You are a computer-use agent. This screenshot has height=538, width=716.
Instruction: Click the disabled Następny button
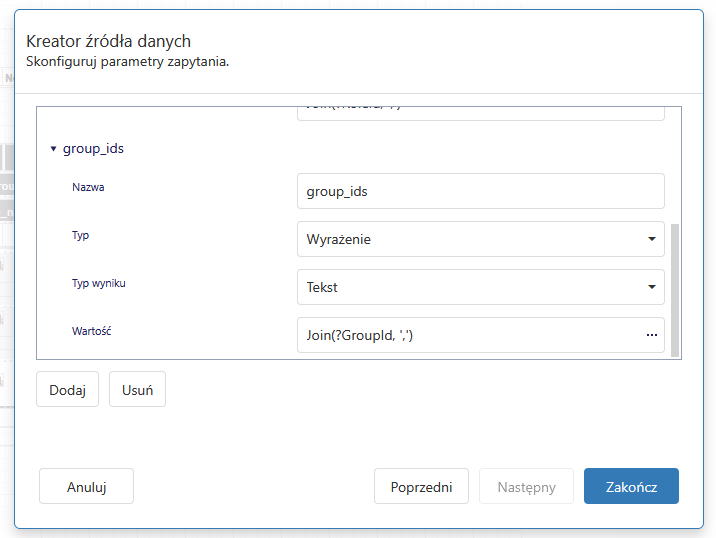(x=527, y=487)
